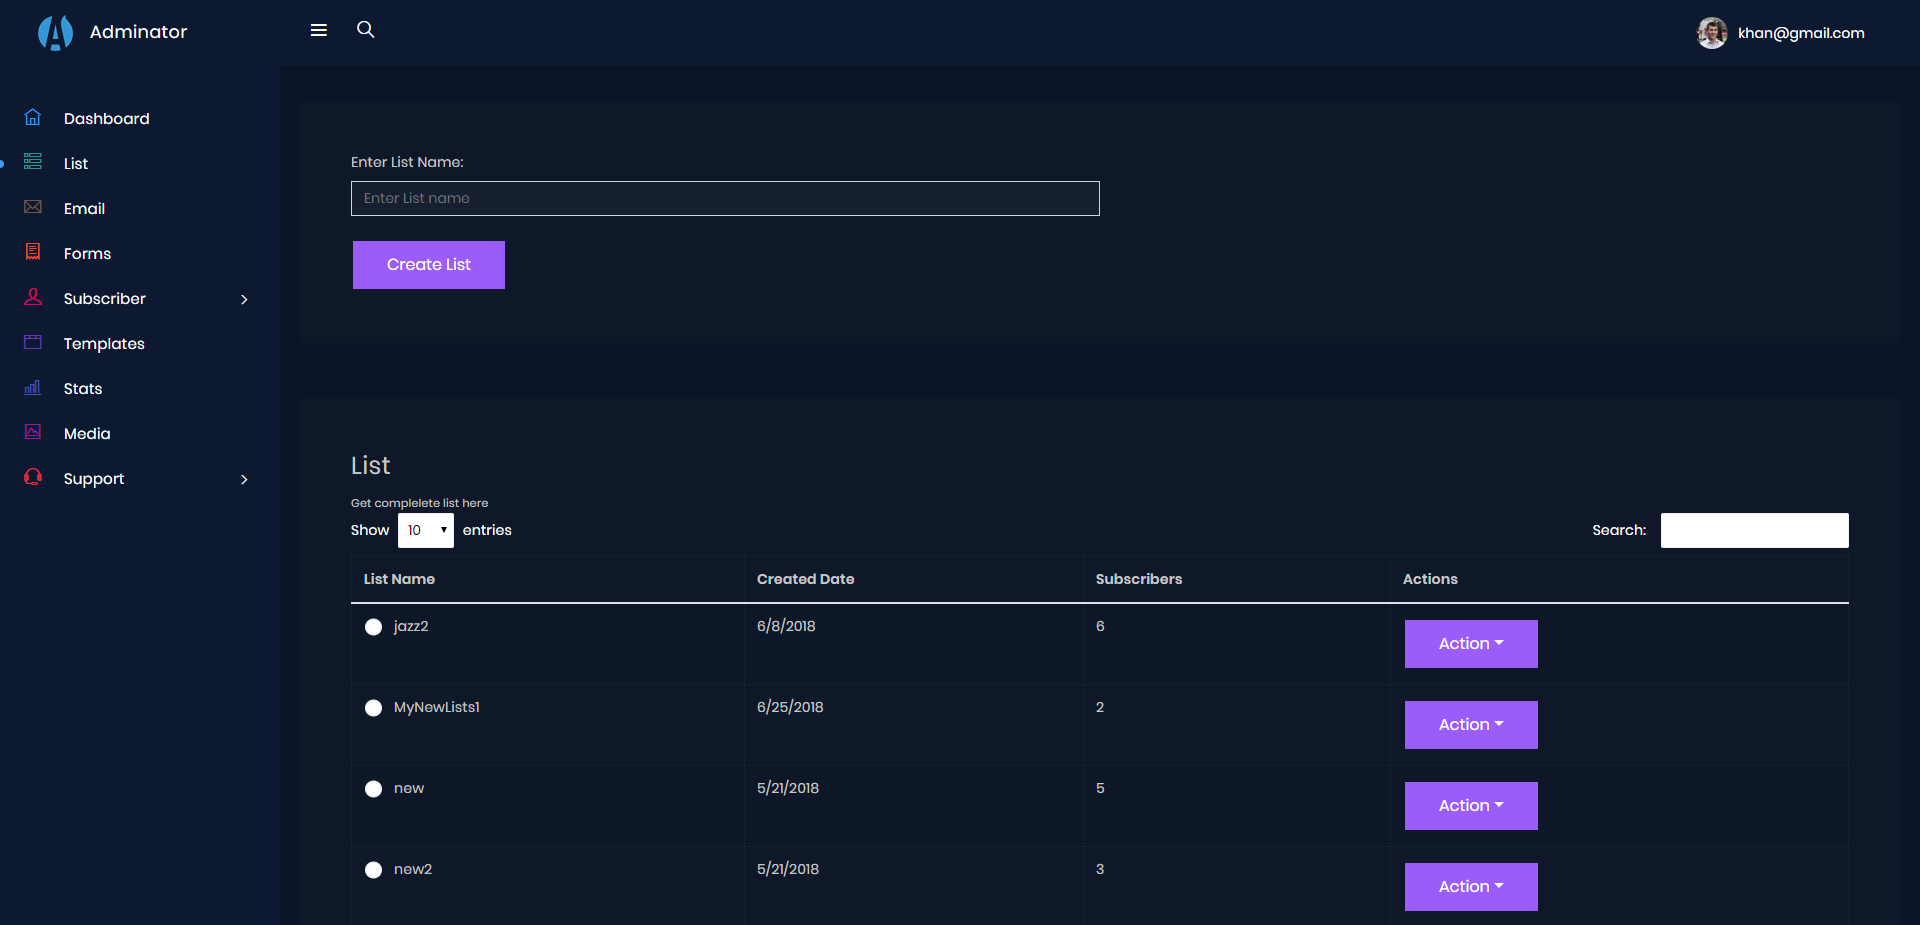Viewport: 1920px width, 925px height.
Task: Go to Templates in the sidebar
Action: pyautogui.click(x=104, y=344)
